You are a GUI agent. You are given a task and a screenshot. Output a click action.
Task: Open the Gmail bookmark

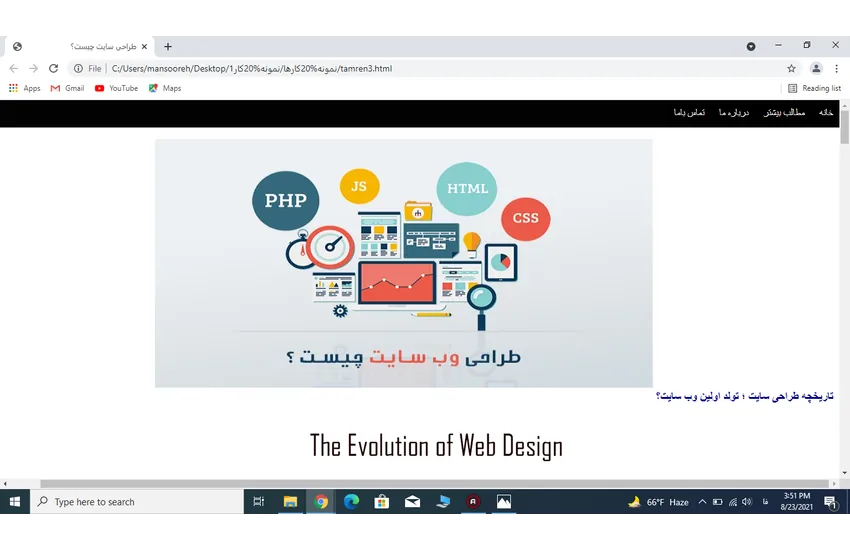coord(67,88)
